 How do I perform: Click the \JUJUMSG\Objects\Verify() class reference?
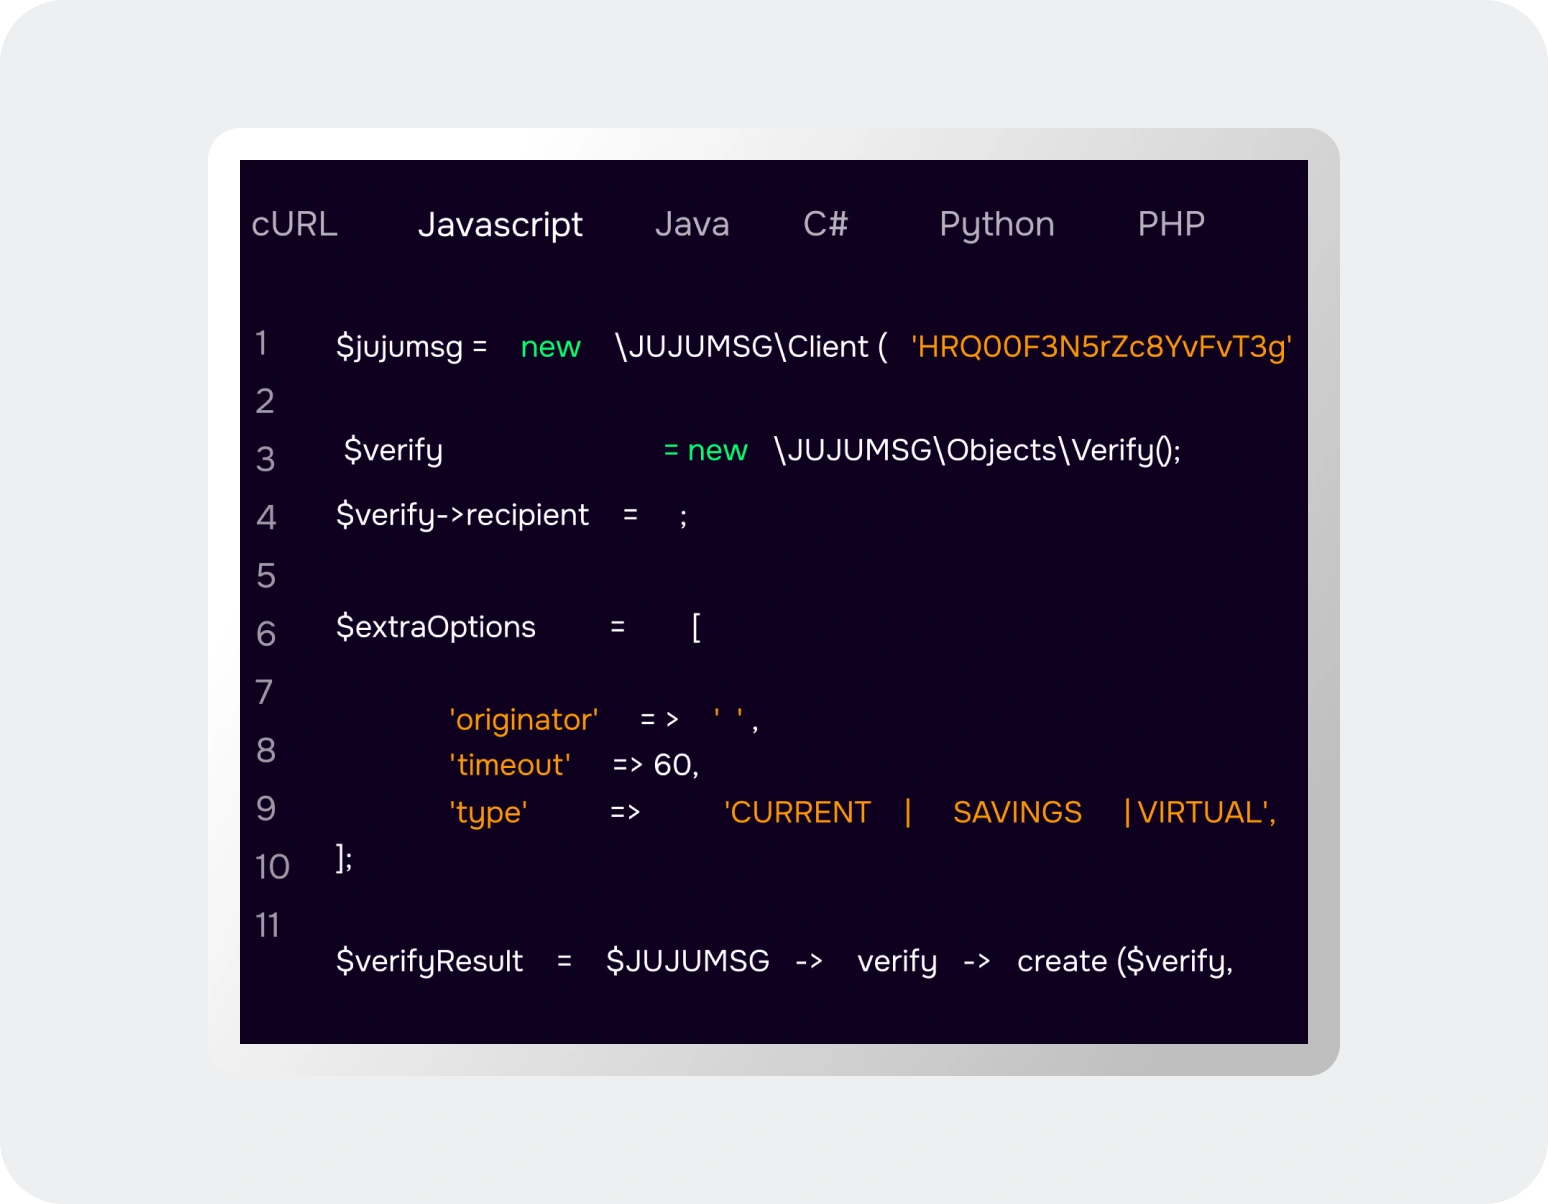[976, 450]
